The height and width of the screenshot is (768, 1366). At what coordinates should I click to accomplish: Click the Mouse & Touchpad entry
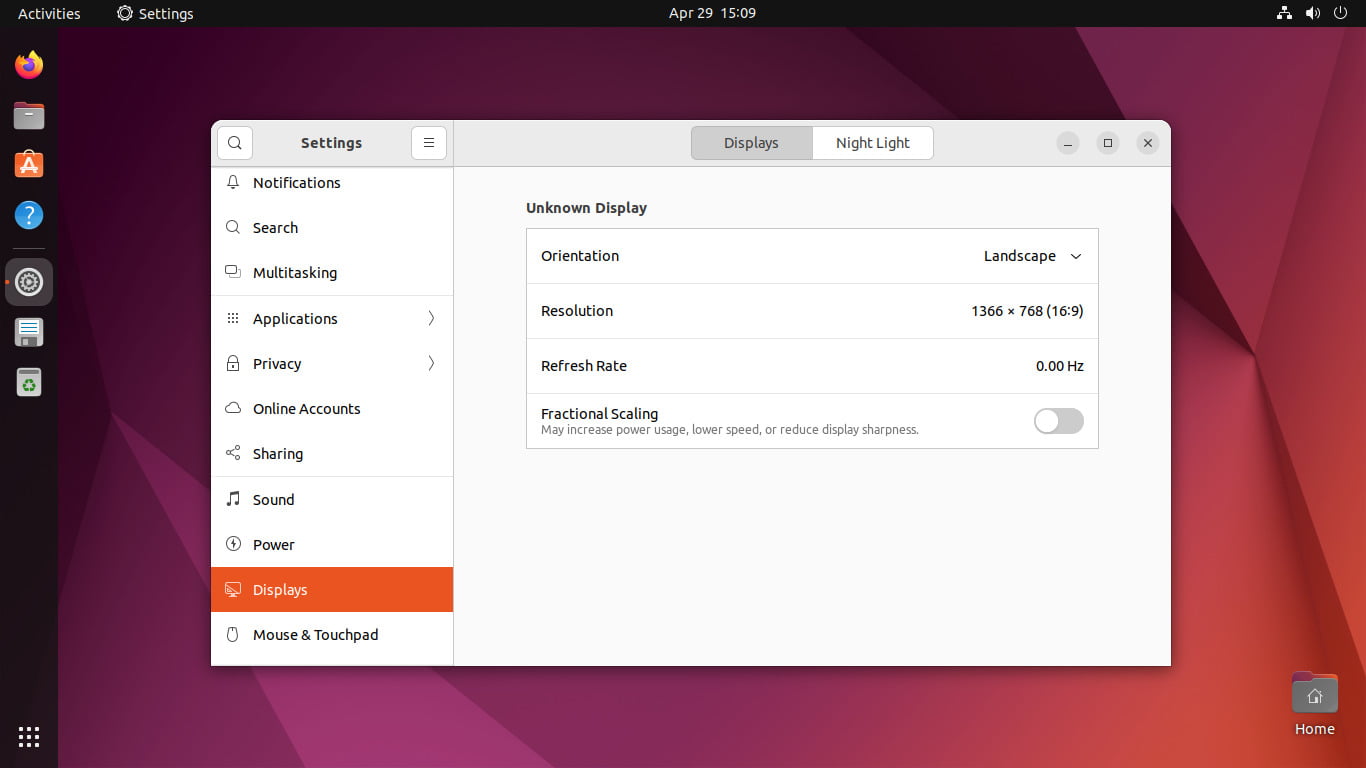(x=316, y=635)
